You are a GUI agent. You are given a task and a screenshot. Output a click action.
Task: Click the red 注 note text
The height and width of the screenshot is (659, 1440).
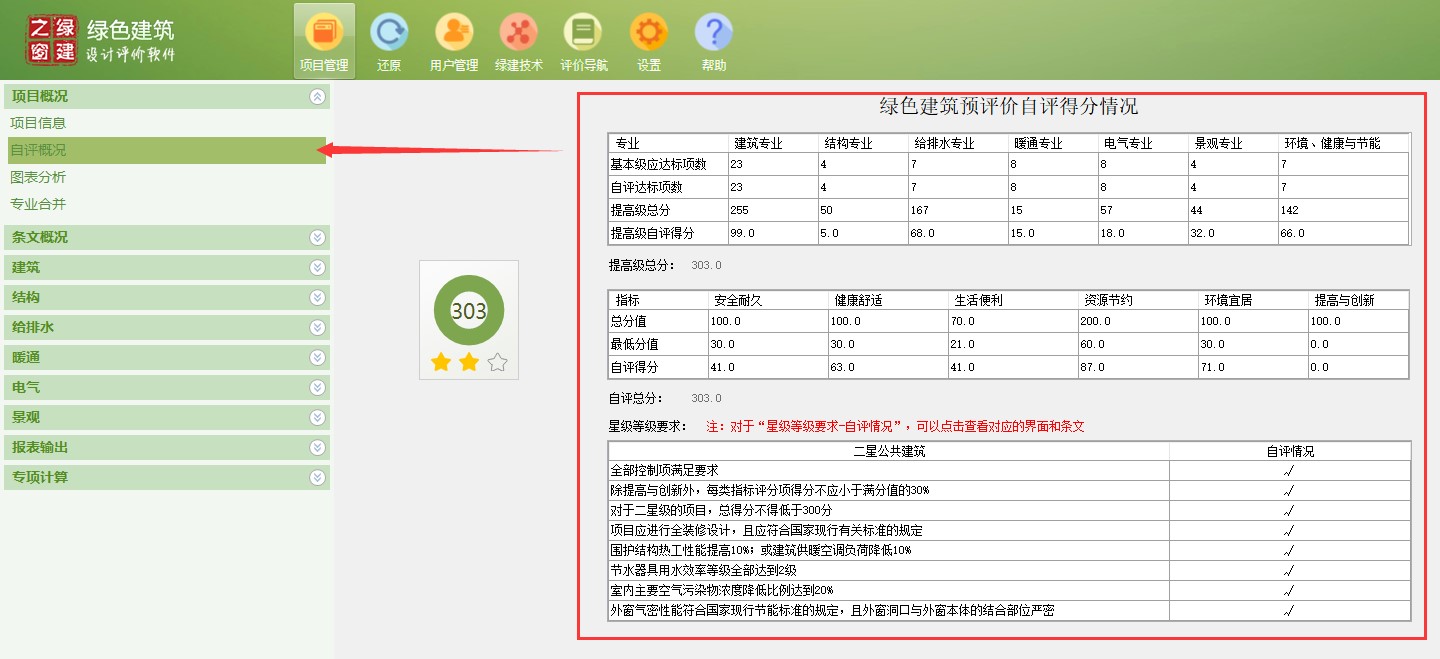click(x=895, y=426)
